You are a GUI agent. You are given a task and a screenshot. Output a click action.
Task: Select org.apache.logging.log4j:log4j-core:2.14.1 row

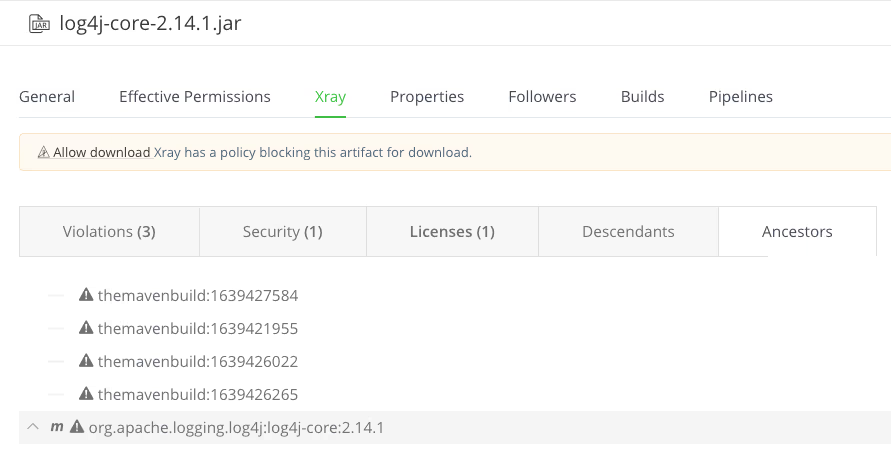coord(455,427)
